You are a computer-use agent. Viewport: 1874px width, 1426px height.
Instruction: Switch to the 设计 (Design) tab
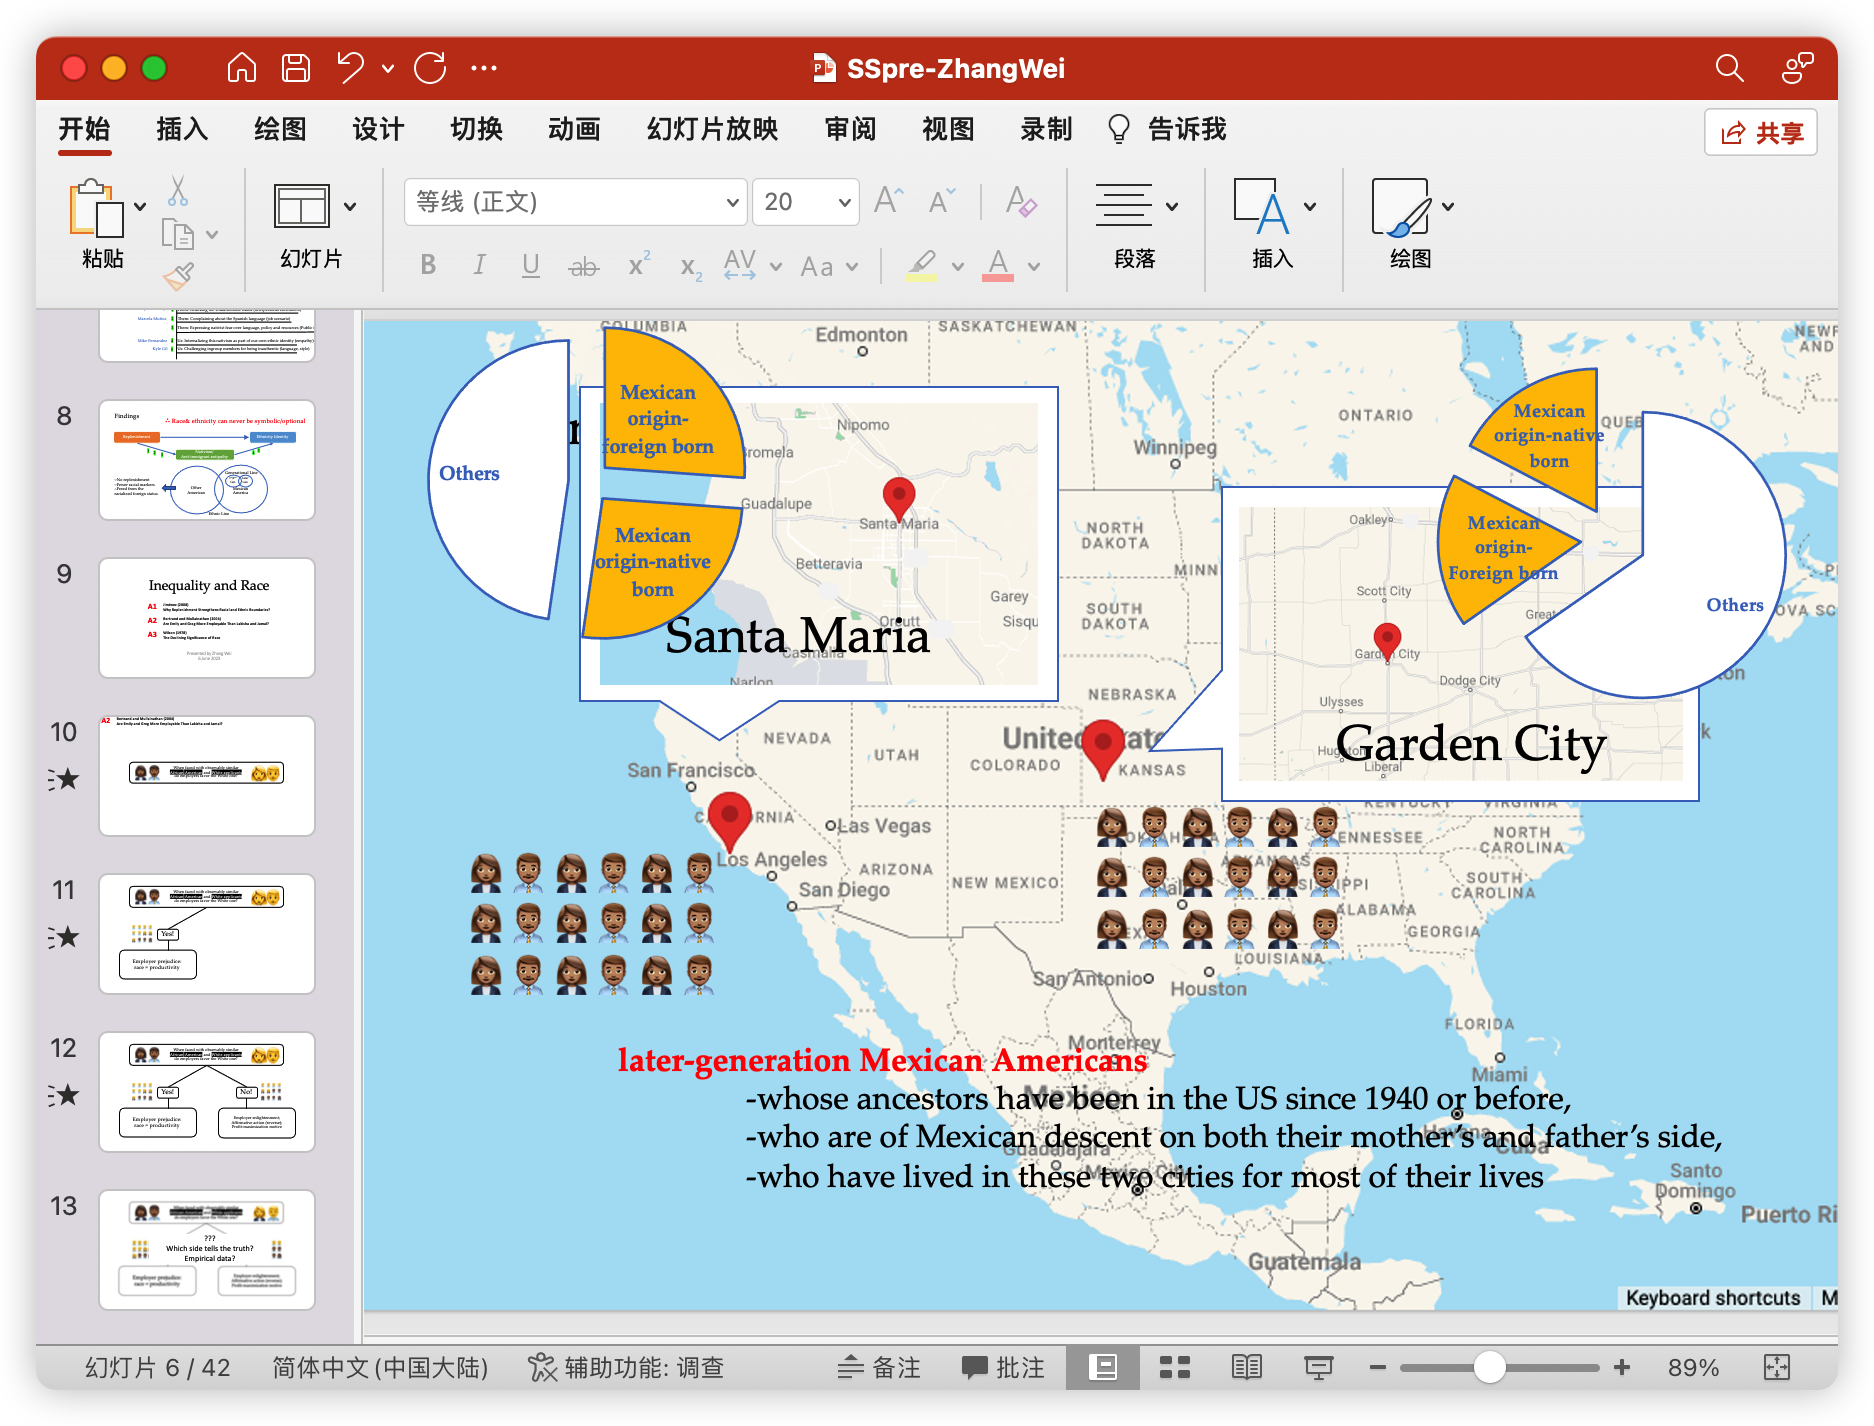click(378, 130)
